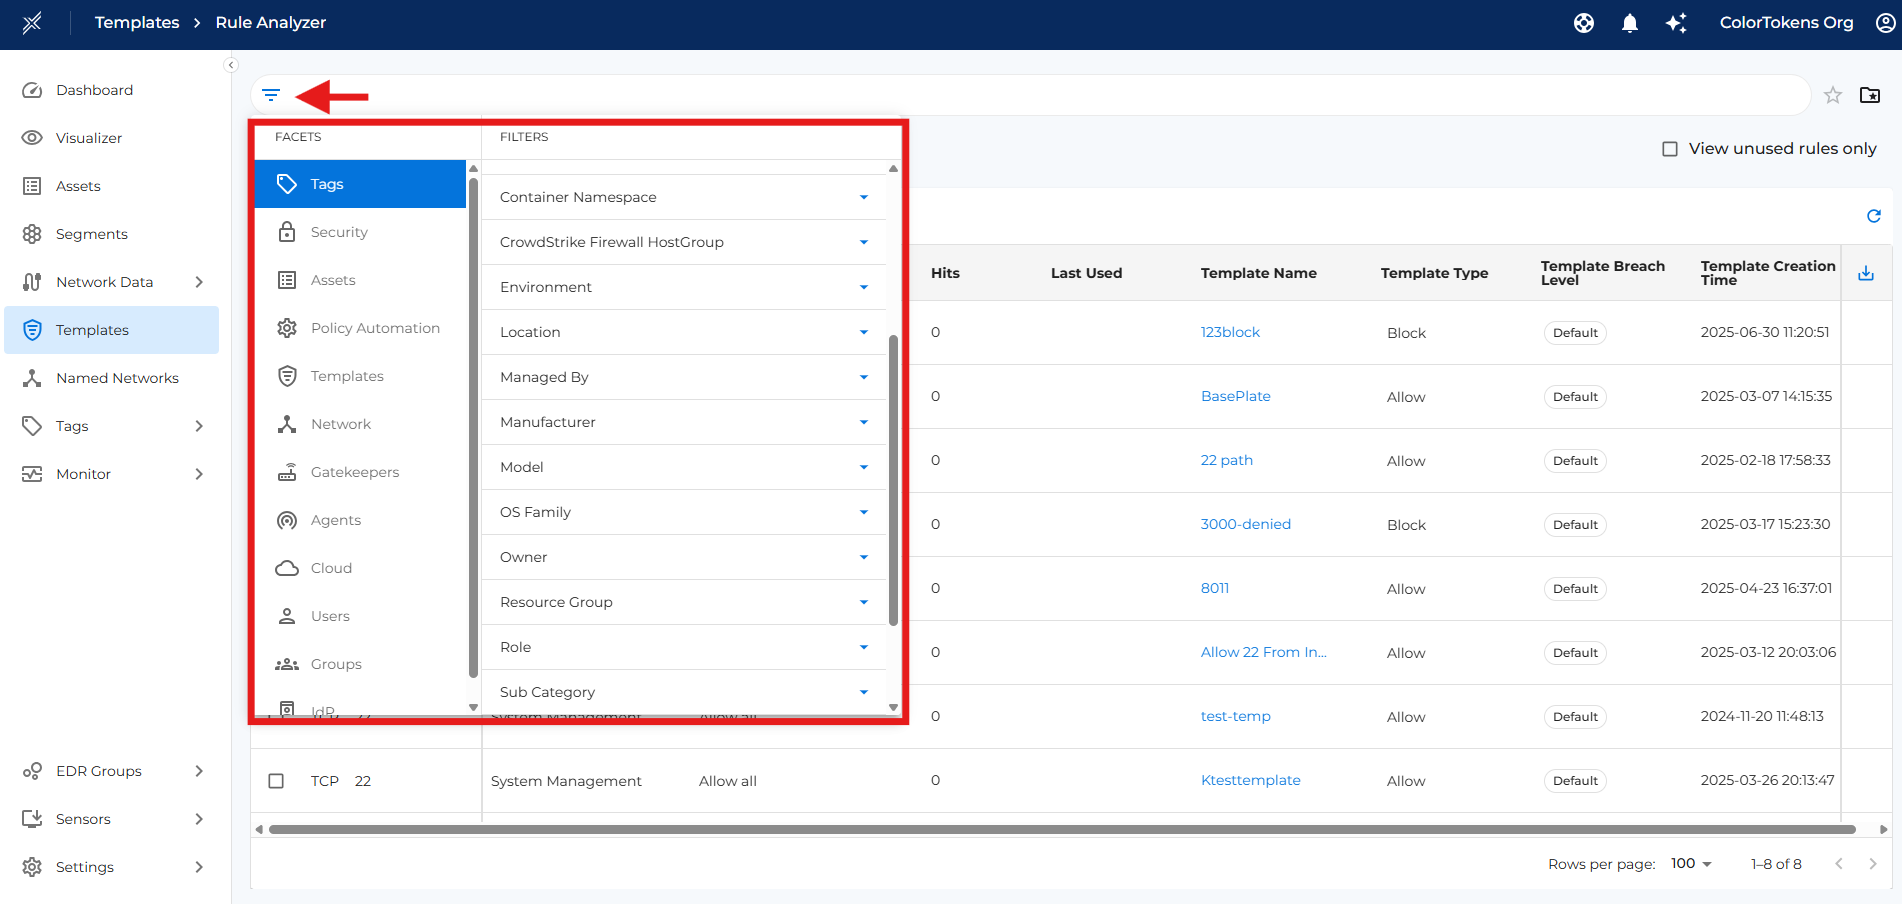Screen dimensions: 1902x904
Task: Open the rows per page dropdown
Action: [x=1691, y=864]
